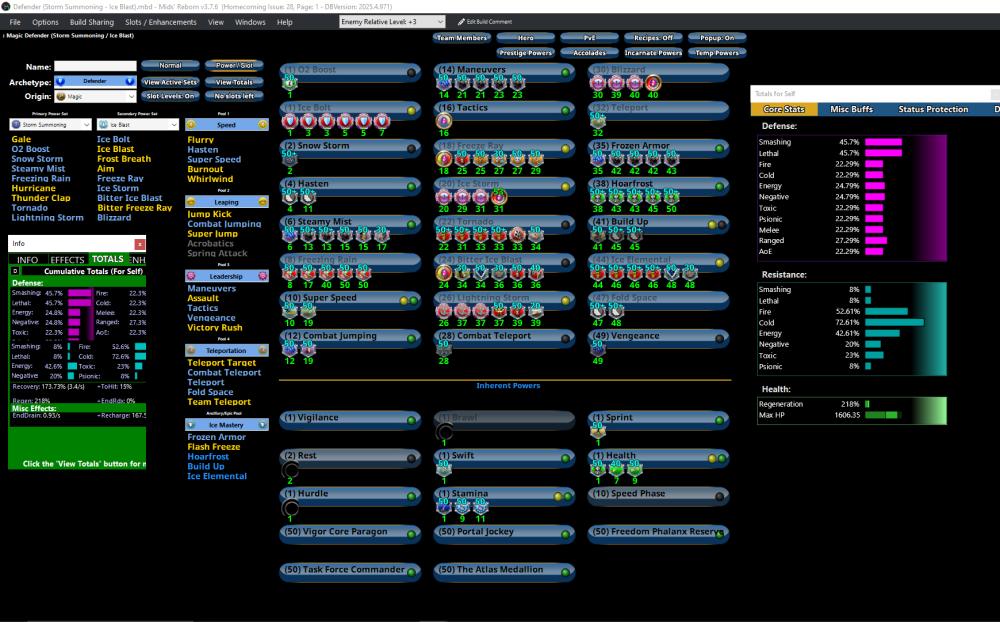
Task: Open the Build Sharing menu
Action: click(x=91, y=21)
